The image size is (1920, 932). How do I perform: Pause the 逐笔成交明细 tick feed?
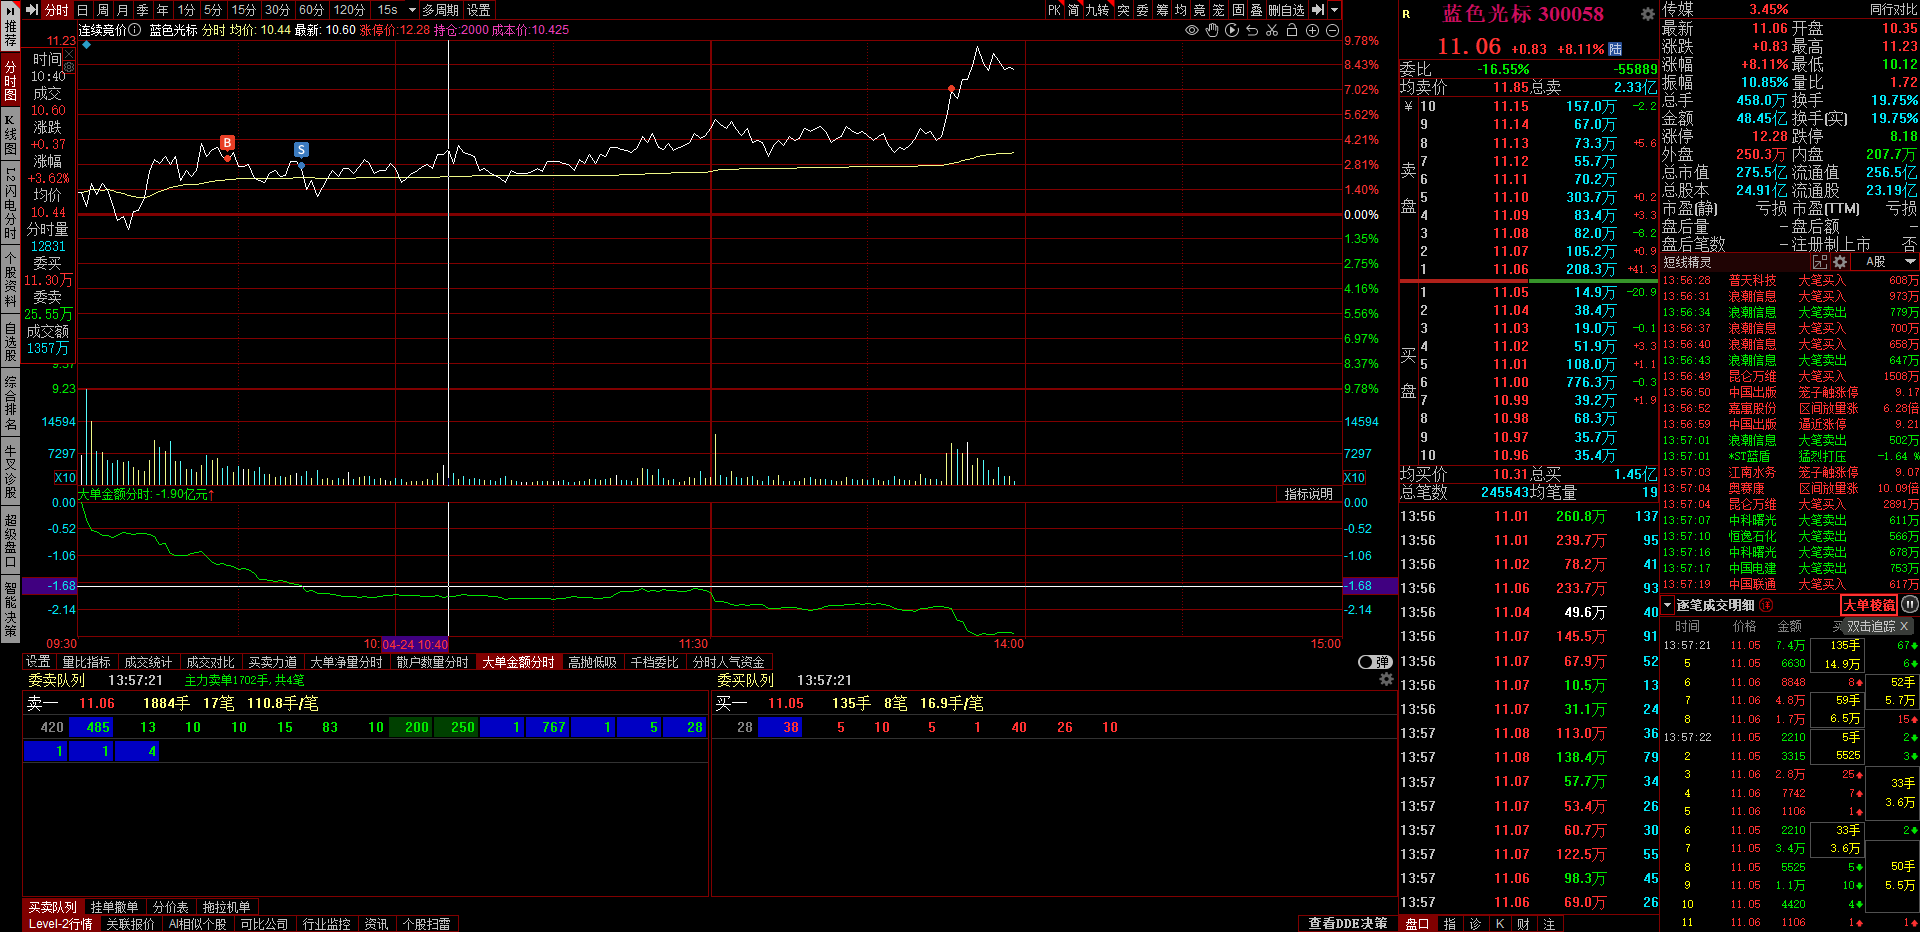coord(1909,605)
